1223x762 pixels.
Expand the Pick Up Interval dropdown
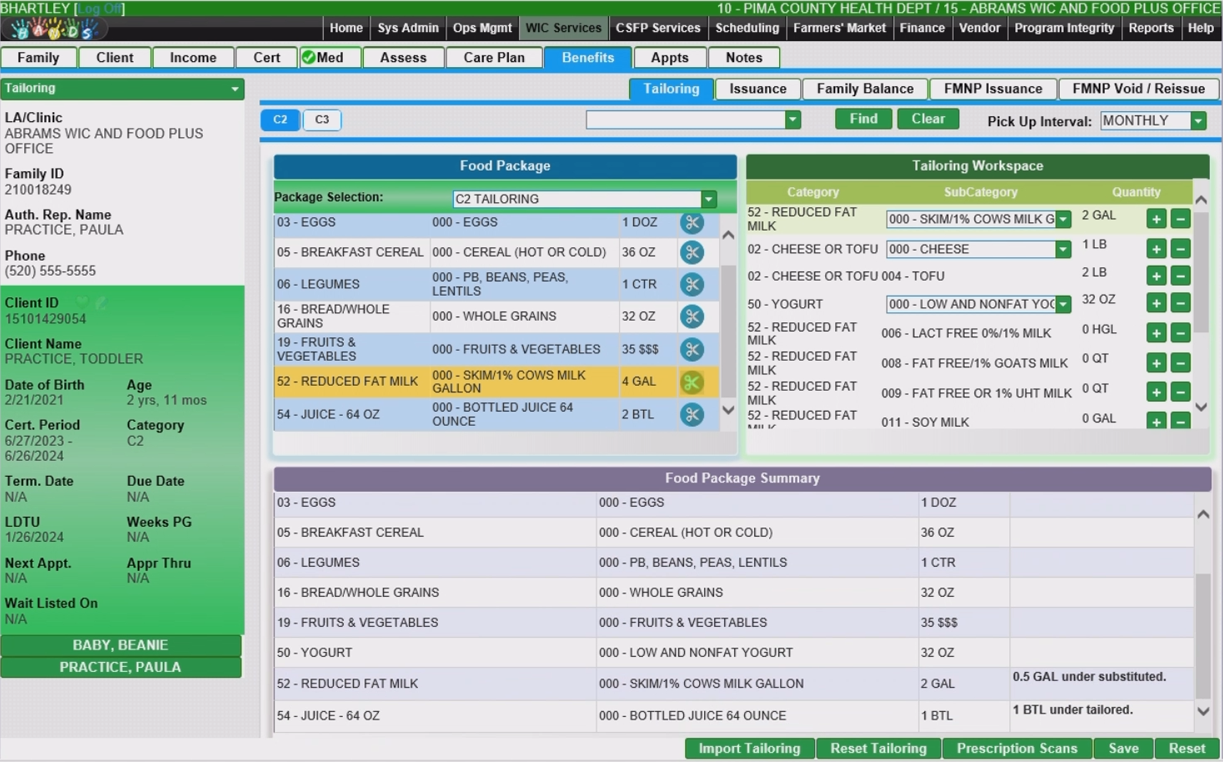[1198, 121]
